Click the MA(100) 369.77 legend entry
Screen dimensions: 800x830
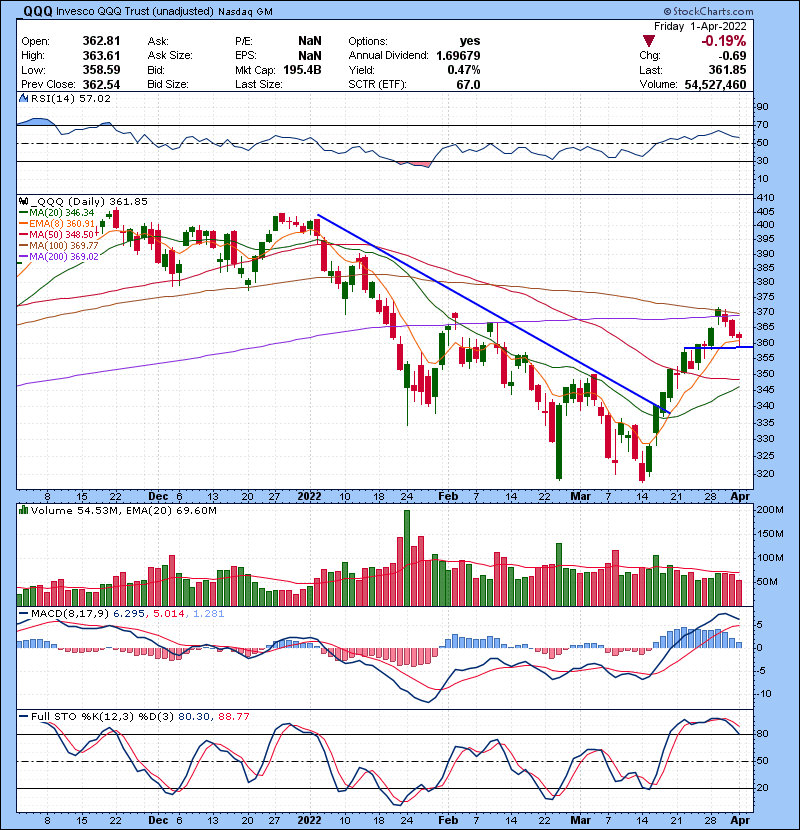click(59, 246)
